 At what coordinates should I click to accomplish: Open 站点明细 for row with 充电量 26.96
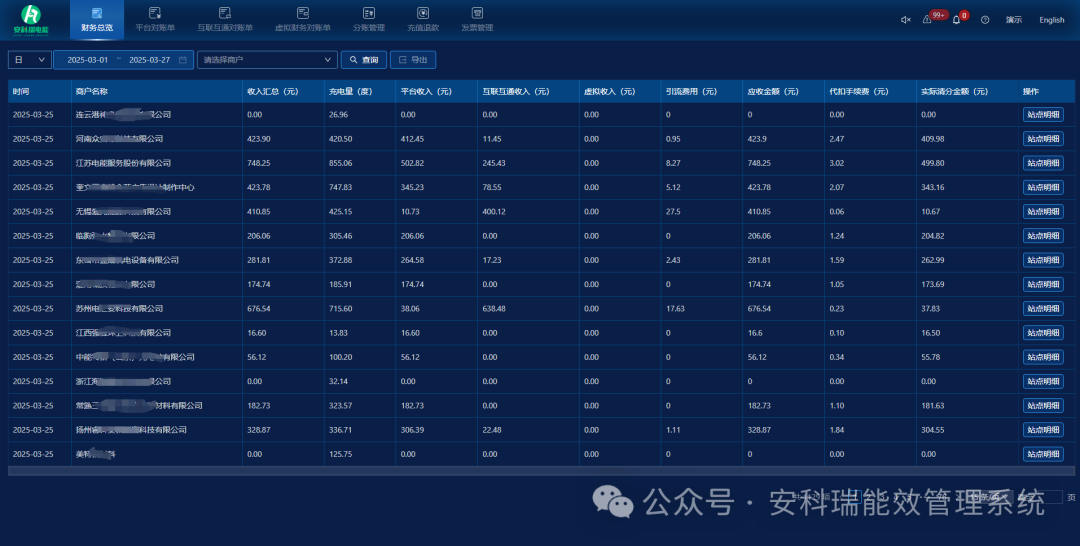1043,114
